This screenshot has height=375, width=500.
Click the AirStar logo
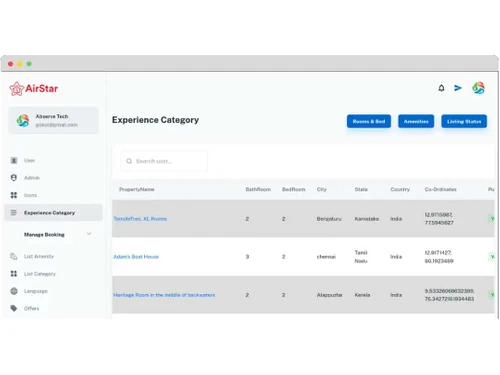click(34, 89)
